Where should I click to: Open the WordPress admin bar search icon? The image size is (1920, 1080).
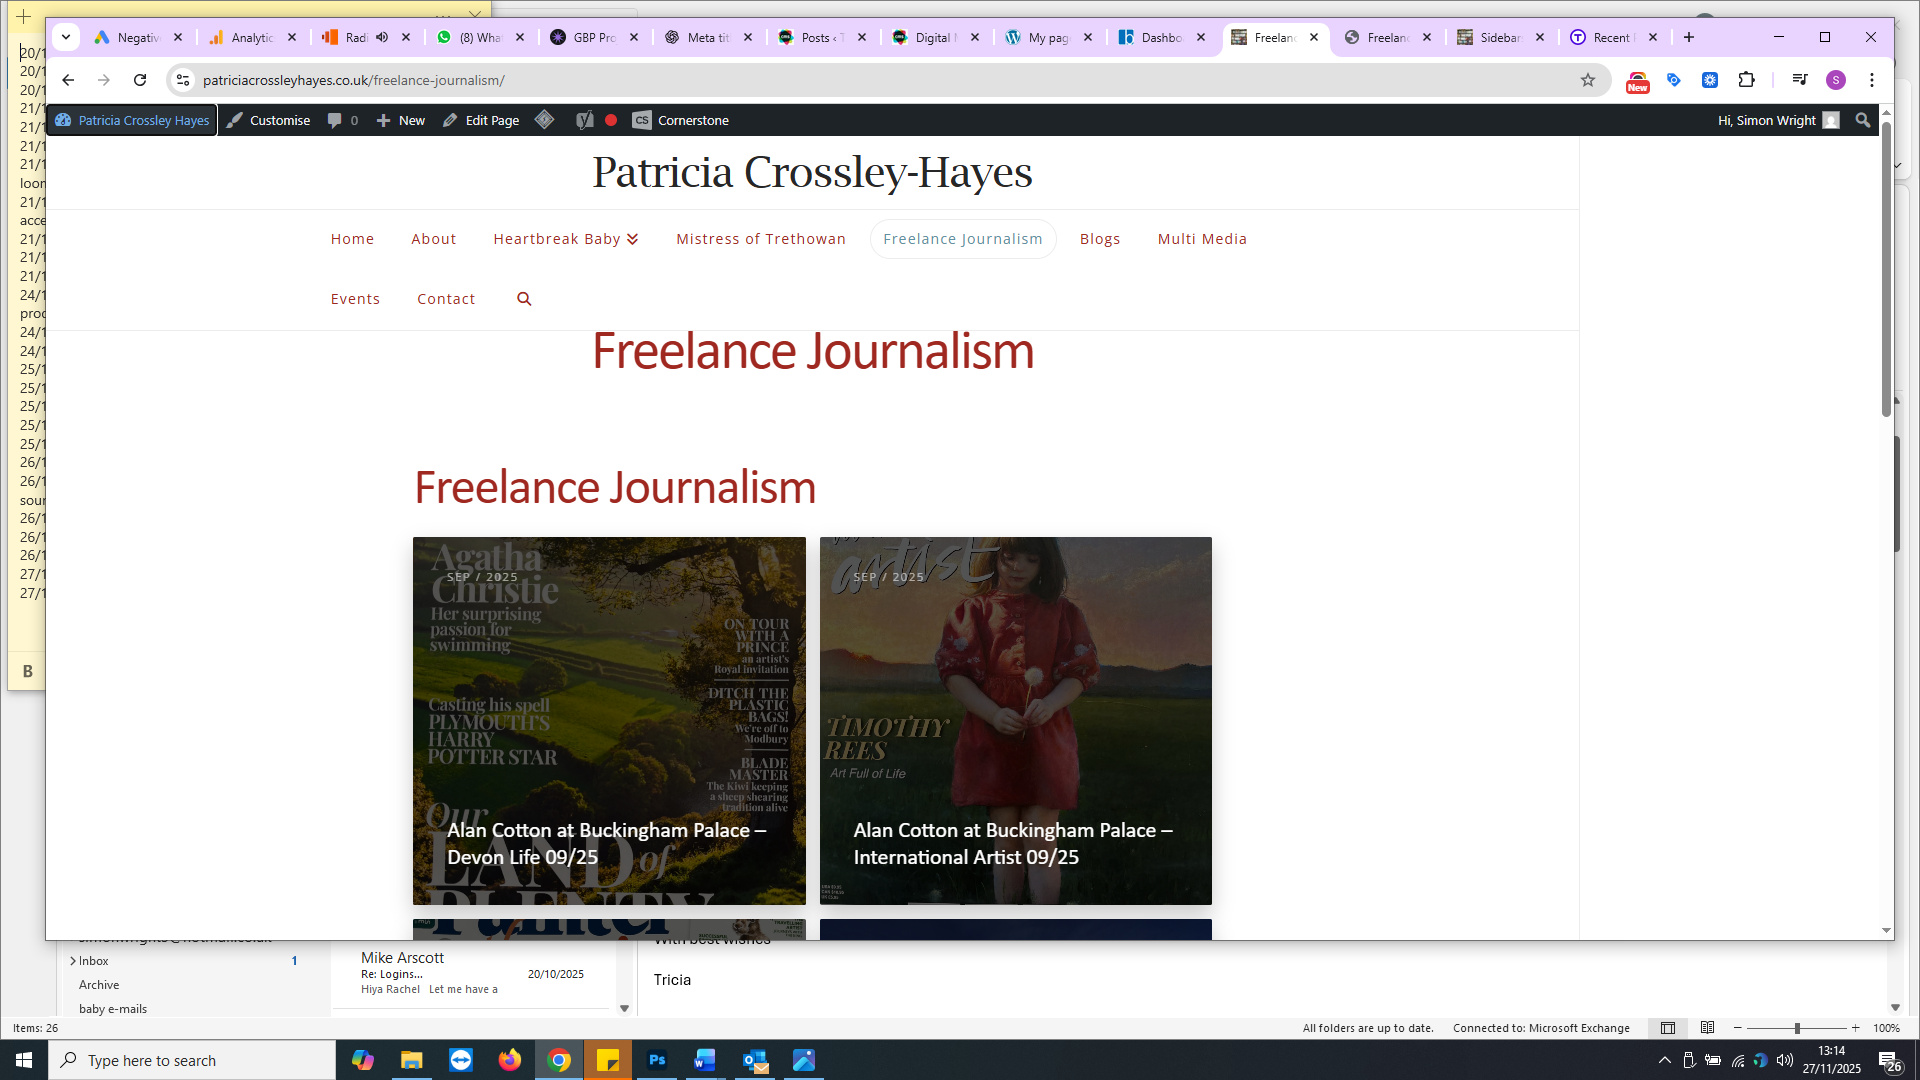pos(1862,120)
